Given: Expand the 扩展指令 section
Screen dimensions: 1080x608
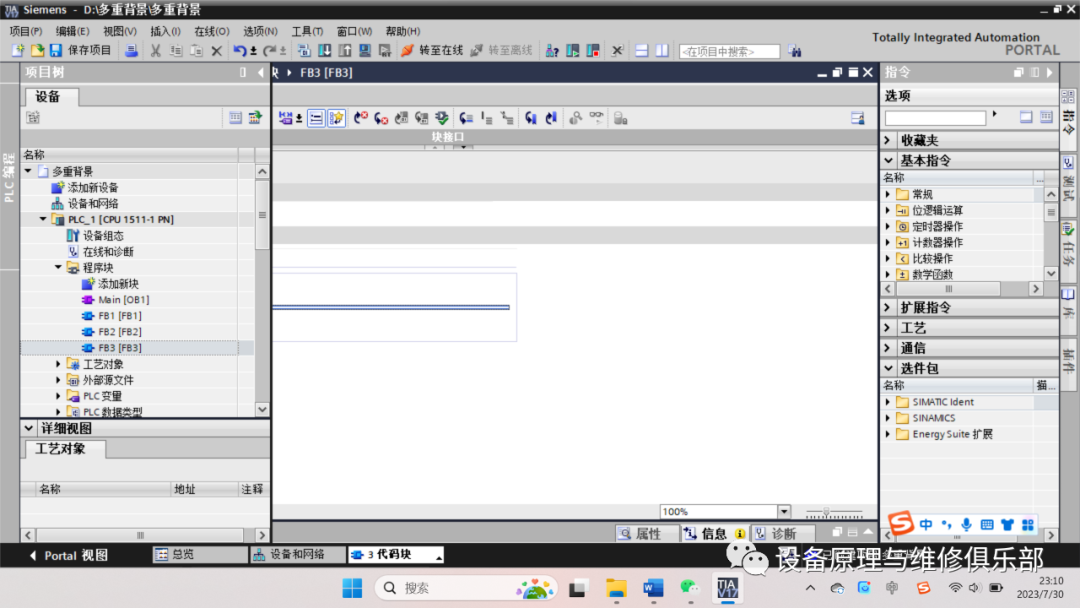Looking at the screenshot, I should (888, 307).
